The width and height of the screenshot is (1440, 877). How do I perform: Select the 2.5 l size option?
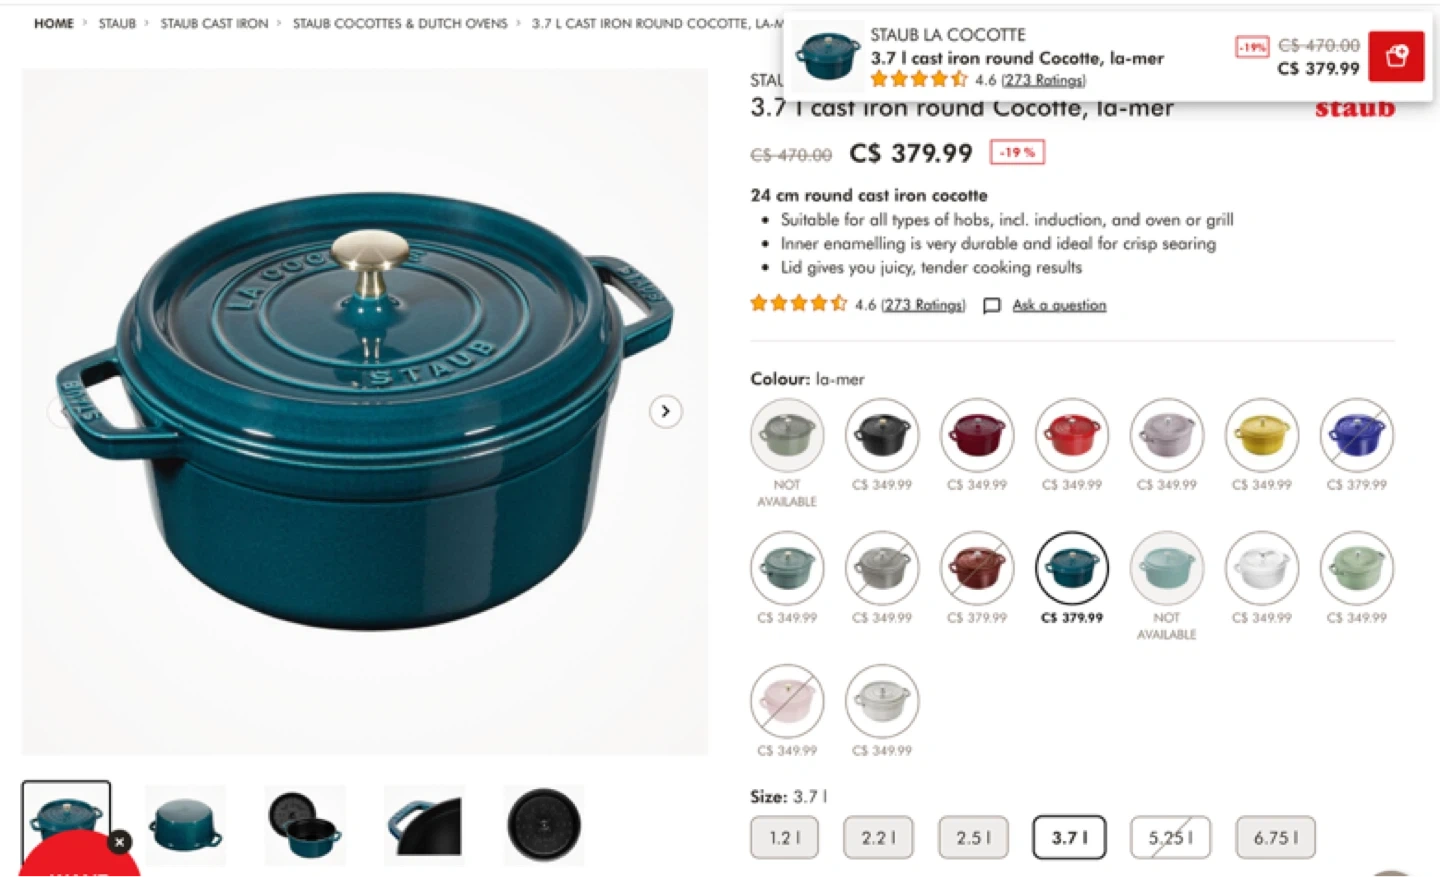[973, 837]
